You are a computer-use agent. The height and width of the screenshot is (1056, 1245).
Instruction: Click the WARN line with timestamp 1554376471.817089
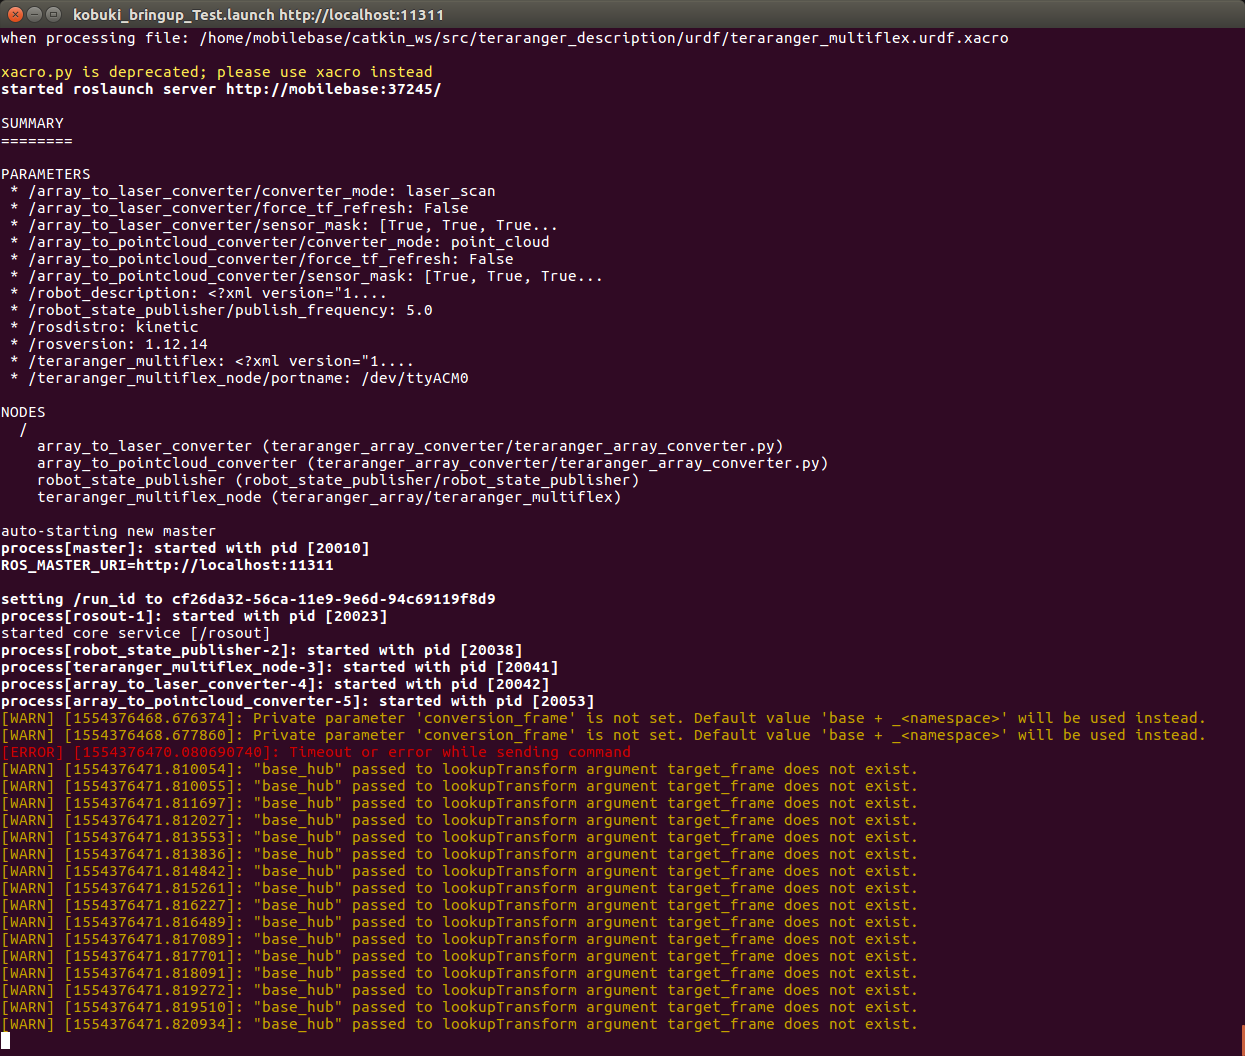pyautogui.click(x=459, y=939)
